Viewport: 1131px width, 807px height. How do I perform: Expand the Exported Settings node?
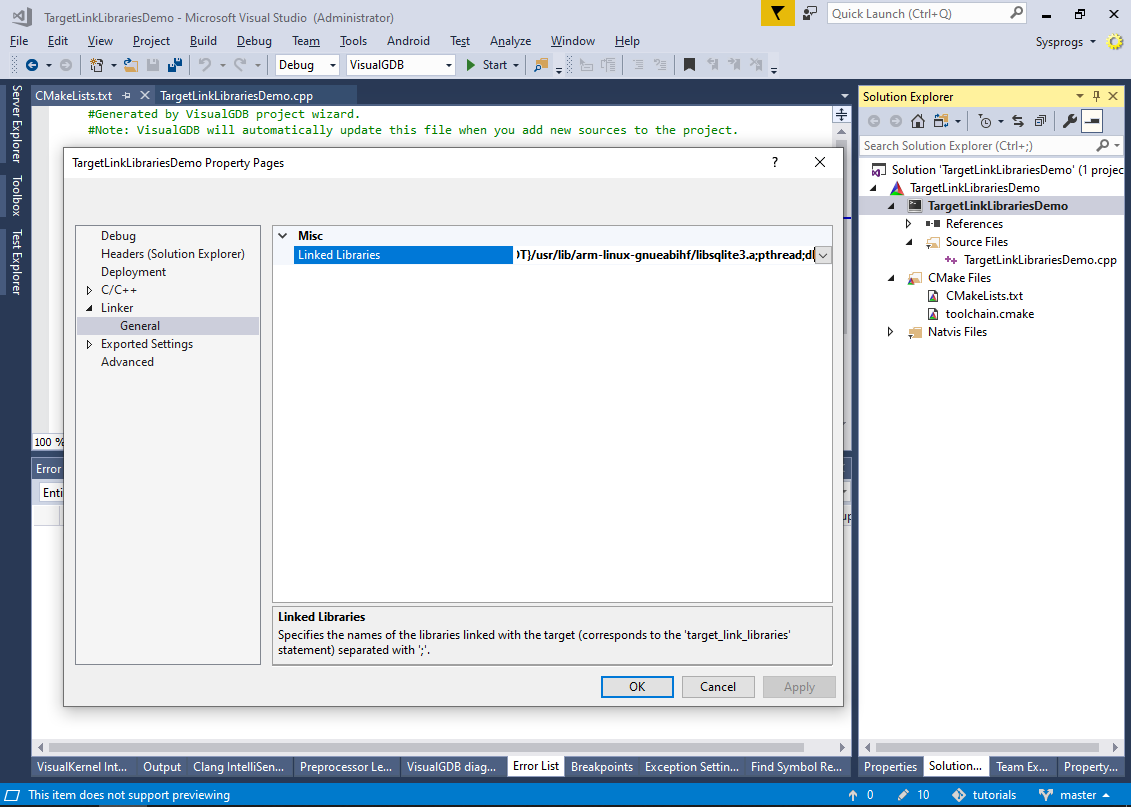[x=89, y=344]
